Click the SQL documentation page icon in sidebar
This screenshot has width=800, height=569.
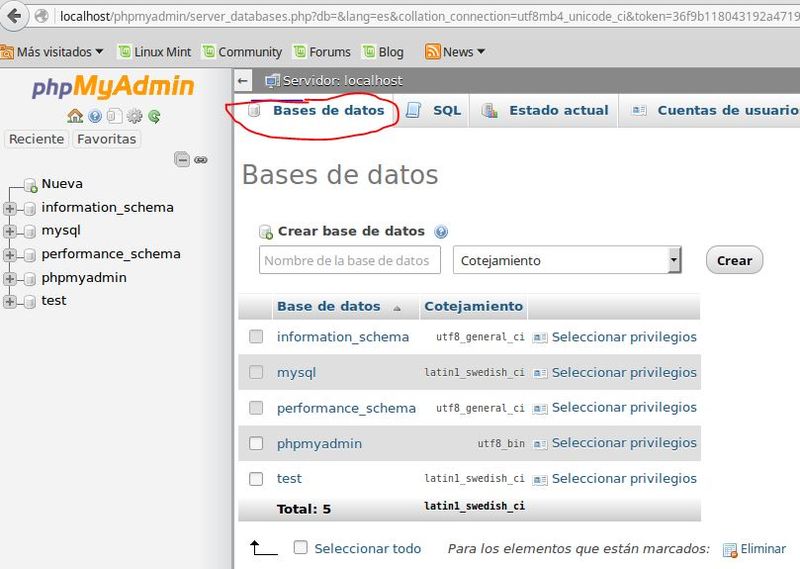click(x=115, y=116)
